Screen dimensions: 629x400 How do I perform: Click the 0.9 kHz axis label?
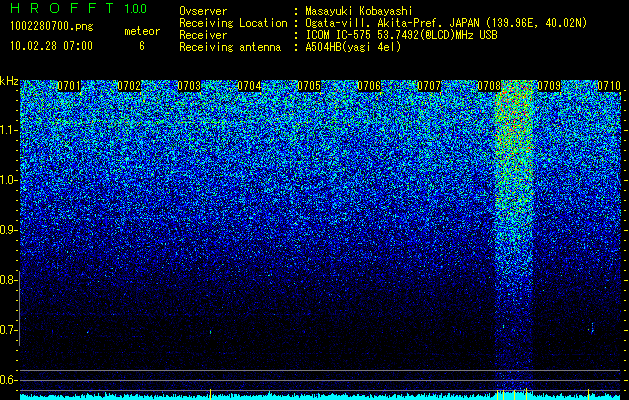click(x=9, y=230)
